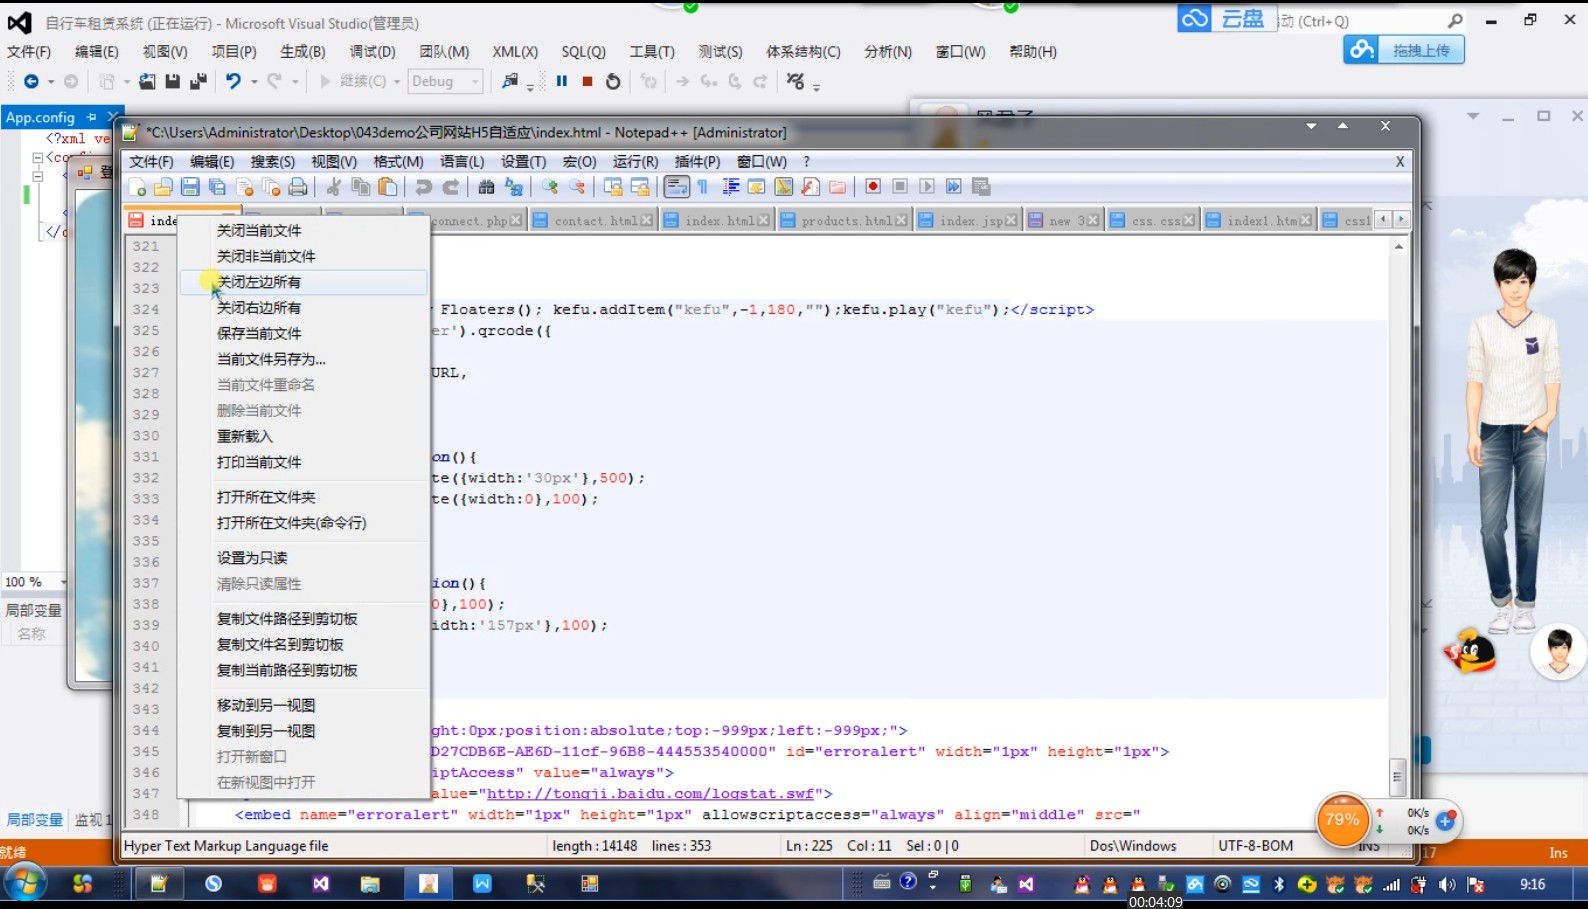Collapse the XML node in App.config editor
Screen dimensions: 1588x909
pos(37,157)
